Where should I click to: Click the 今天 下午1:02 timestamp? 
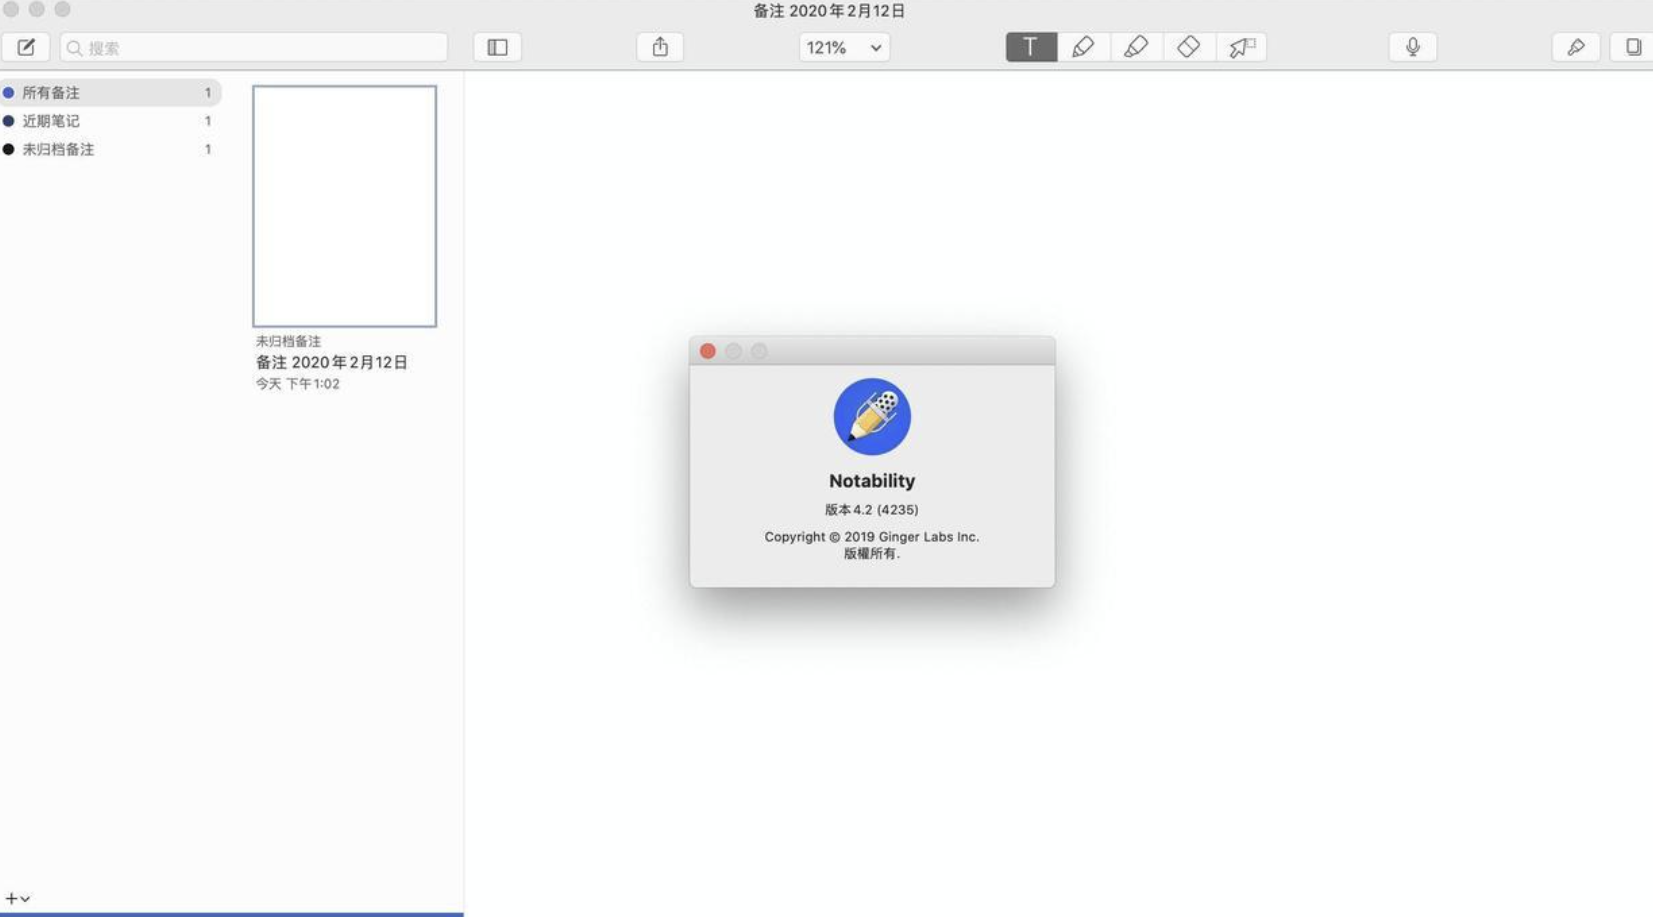[297, 384]
